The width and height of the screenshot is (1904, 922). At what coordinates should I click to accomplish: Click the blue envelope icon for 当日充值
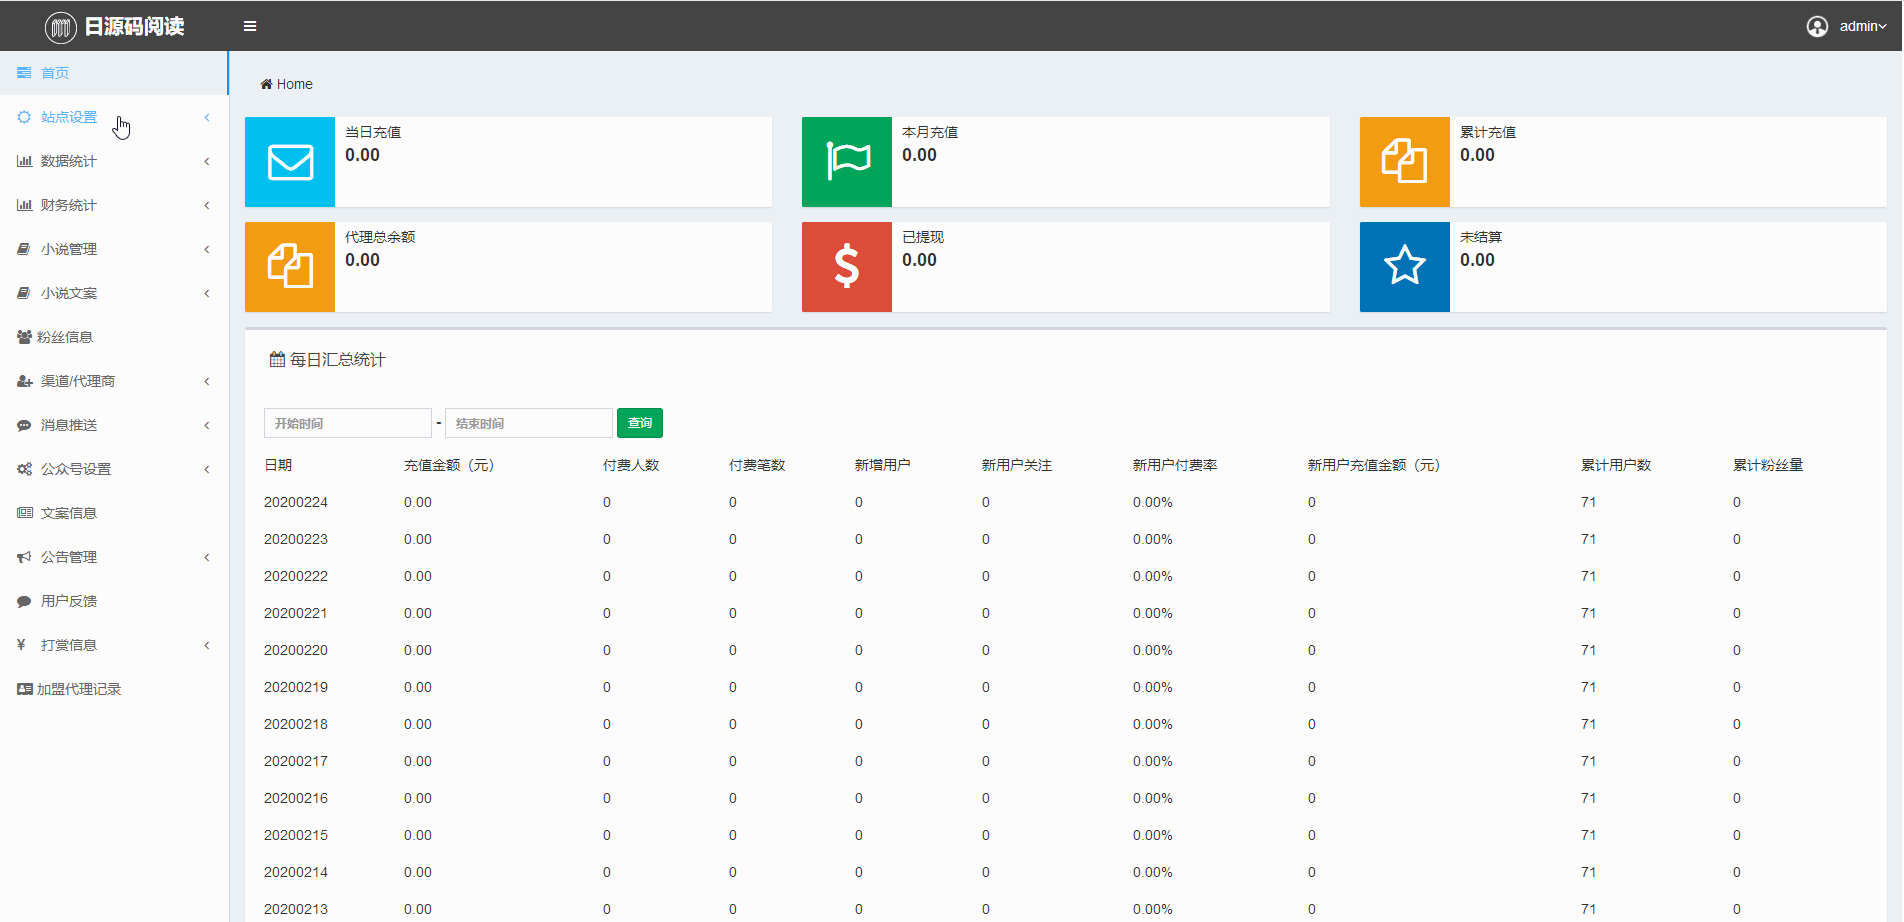290,162
